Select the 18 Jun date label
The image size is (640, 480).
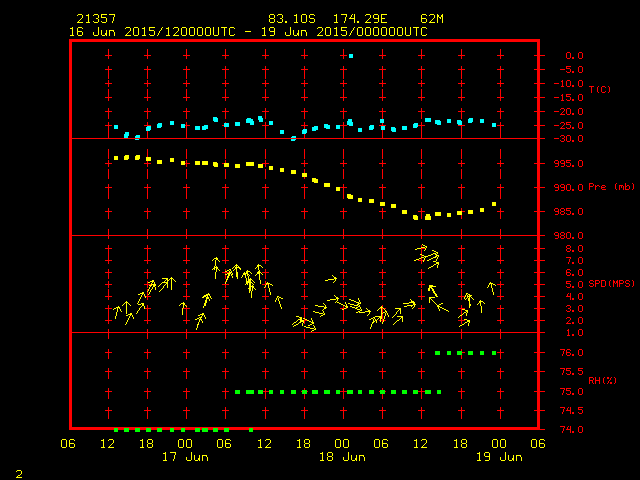[x=341, y=457]
